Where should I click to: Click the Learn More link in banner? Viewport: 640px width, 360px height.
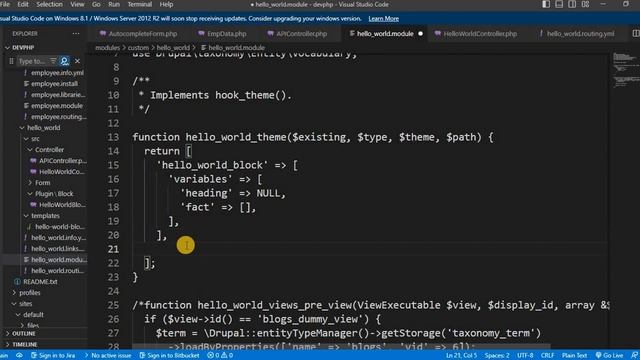pos(383,19)
